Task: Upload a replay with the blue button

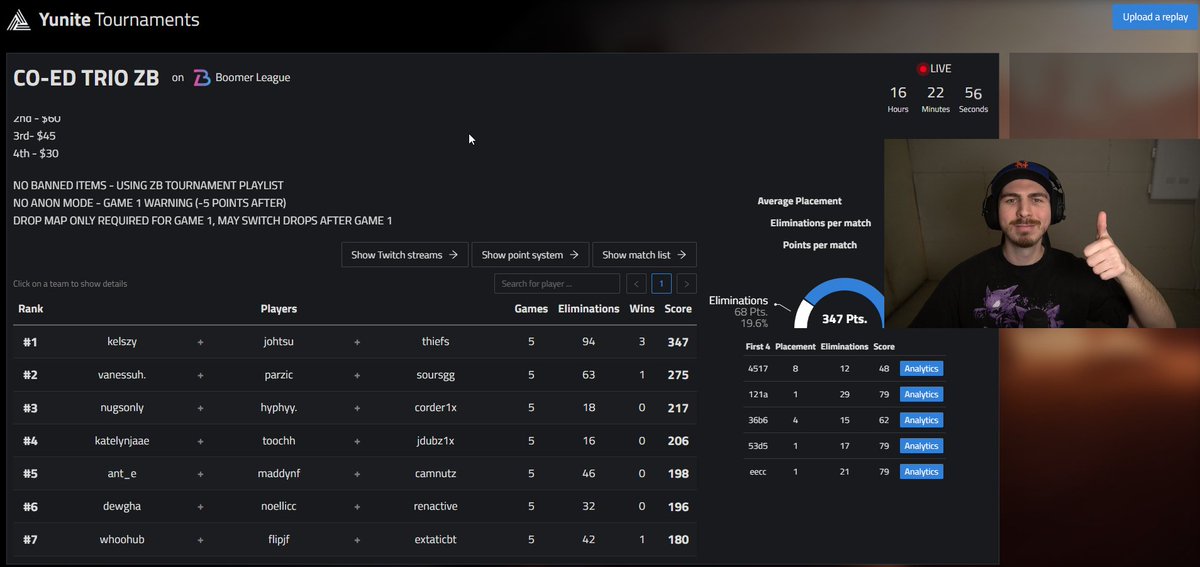Action: 1155,17
